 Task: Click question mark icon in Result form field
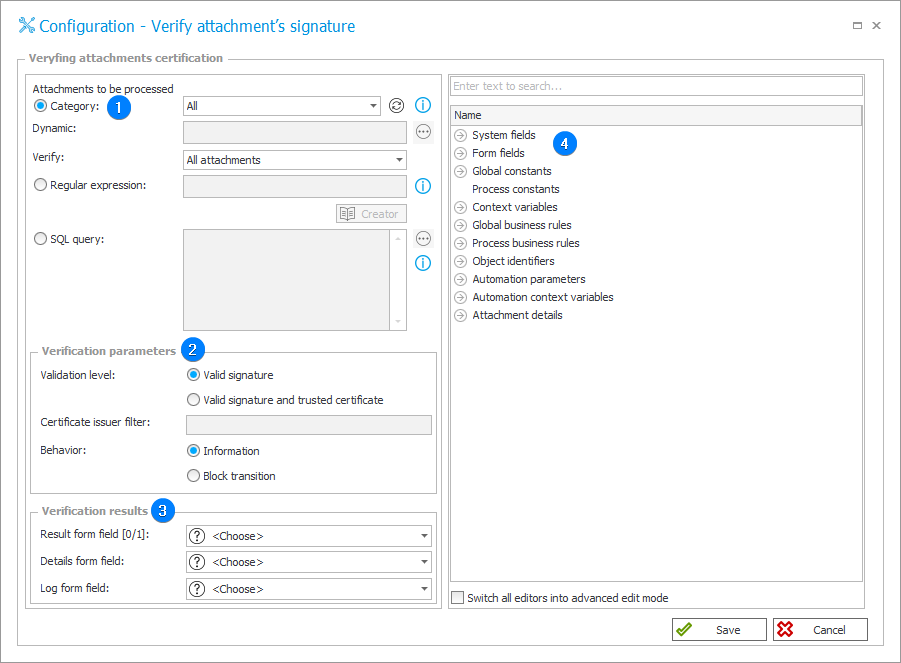coord(197,536)
